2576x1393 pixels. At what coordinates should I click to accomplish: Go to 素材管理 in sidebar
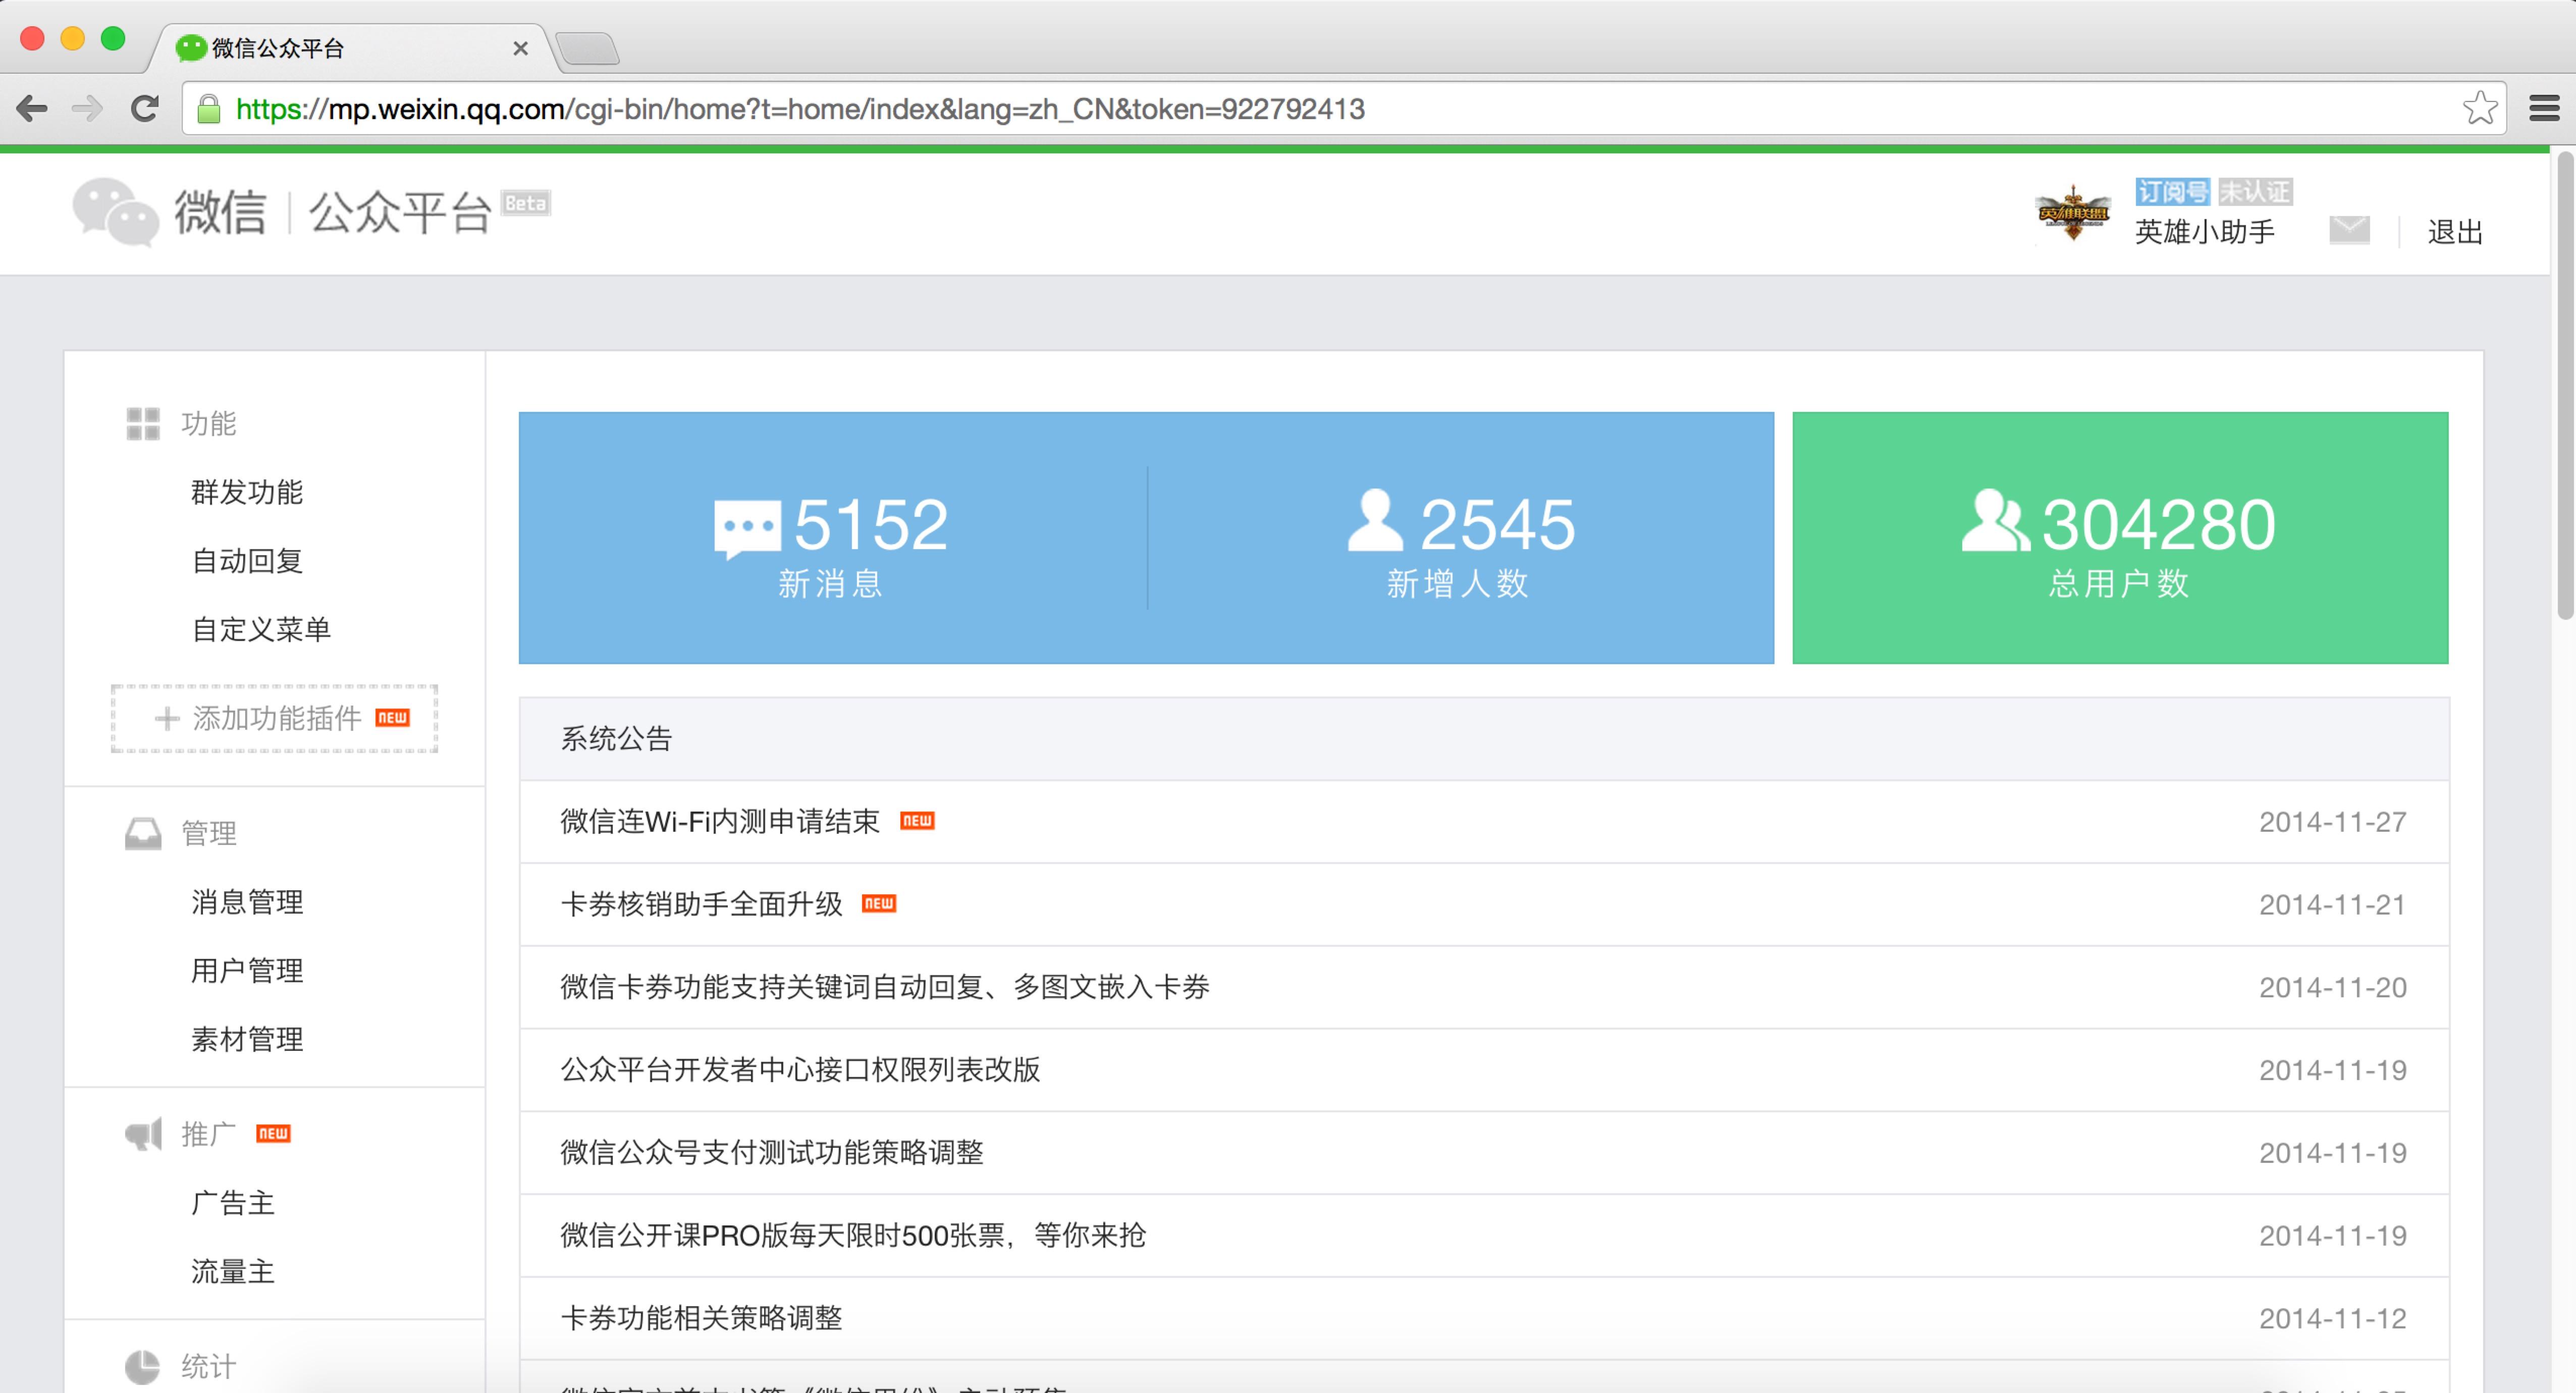[247, 1039]
